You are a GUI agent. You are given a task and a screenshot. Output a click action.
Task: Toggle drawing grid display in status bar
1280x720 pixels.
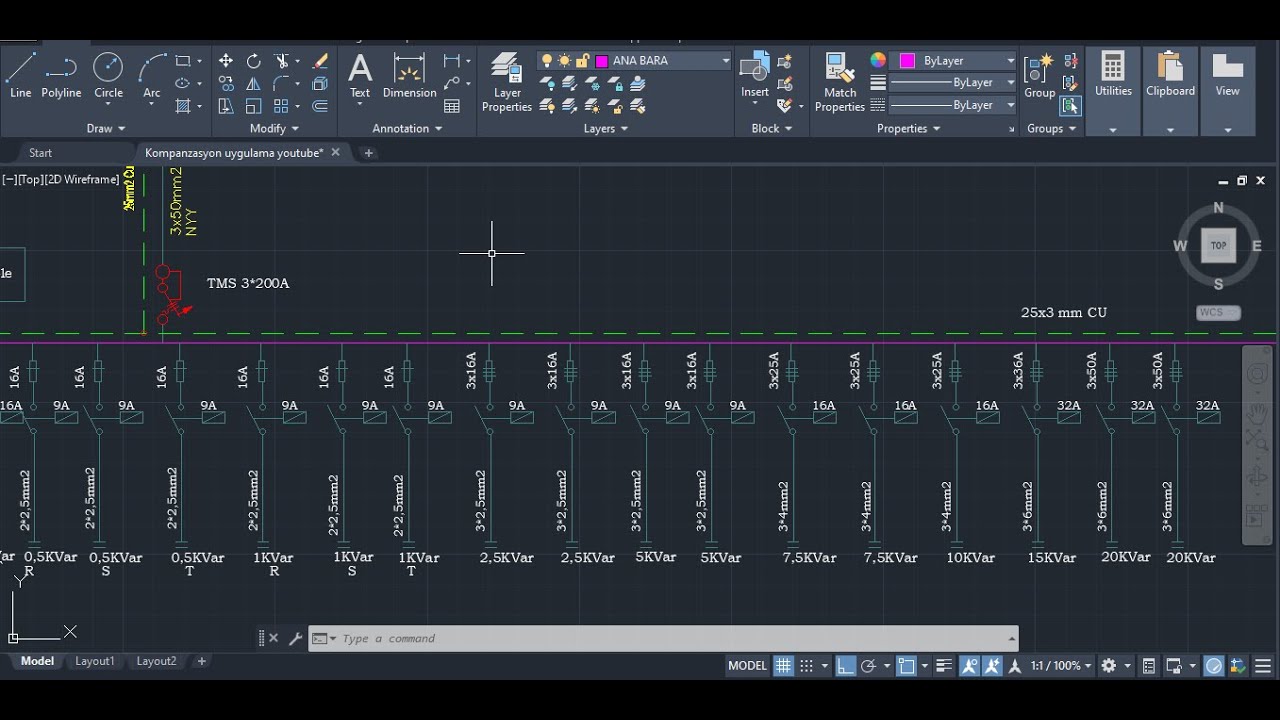pos(783,666)
